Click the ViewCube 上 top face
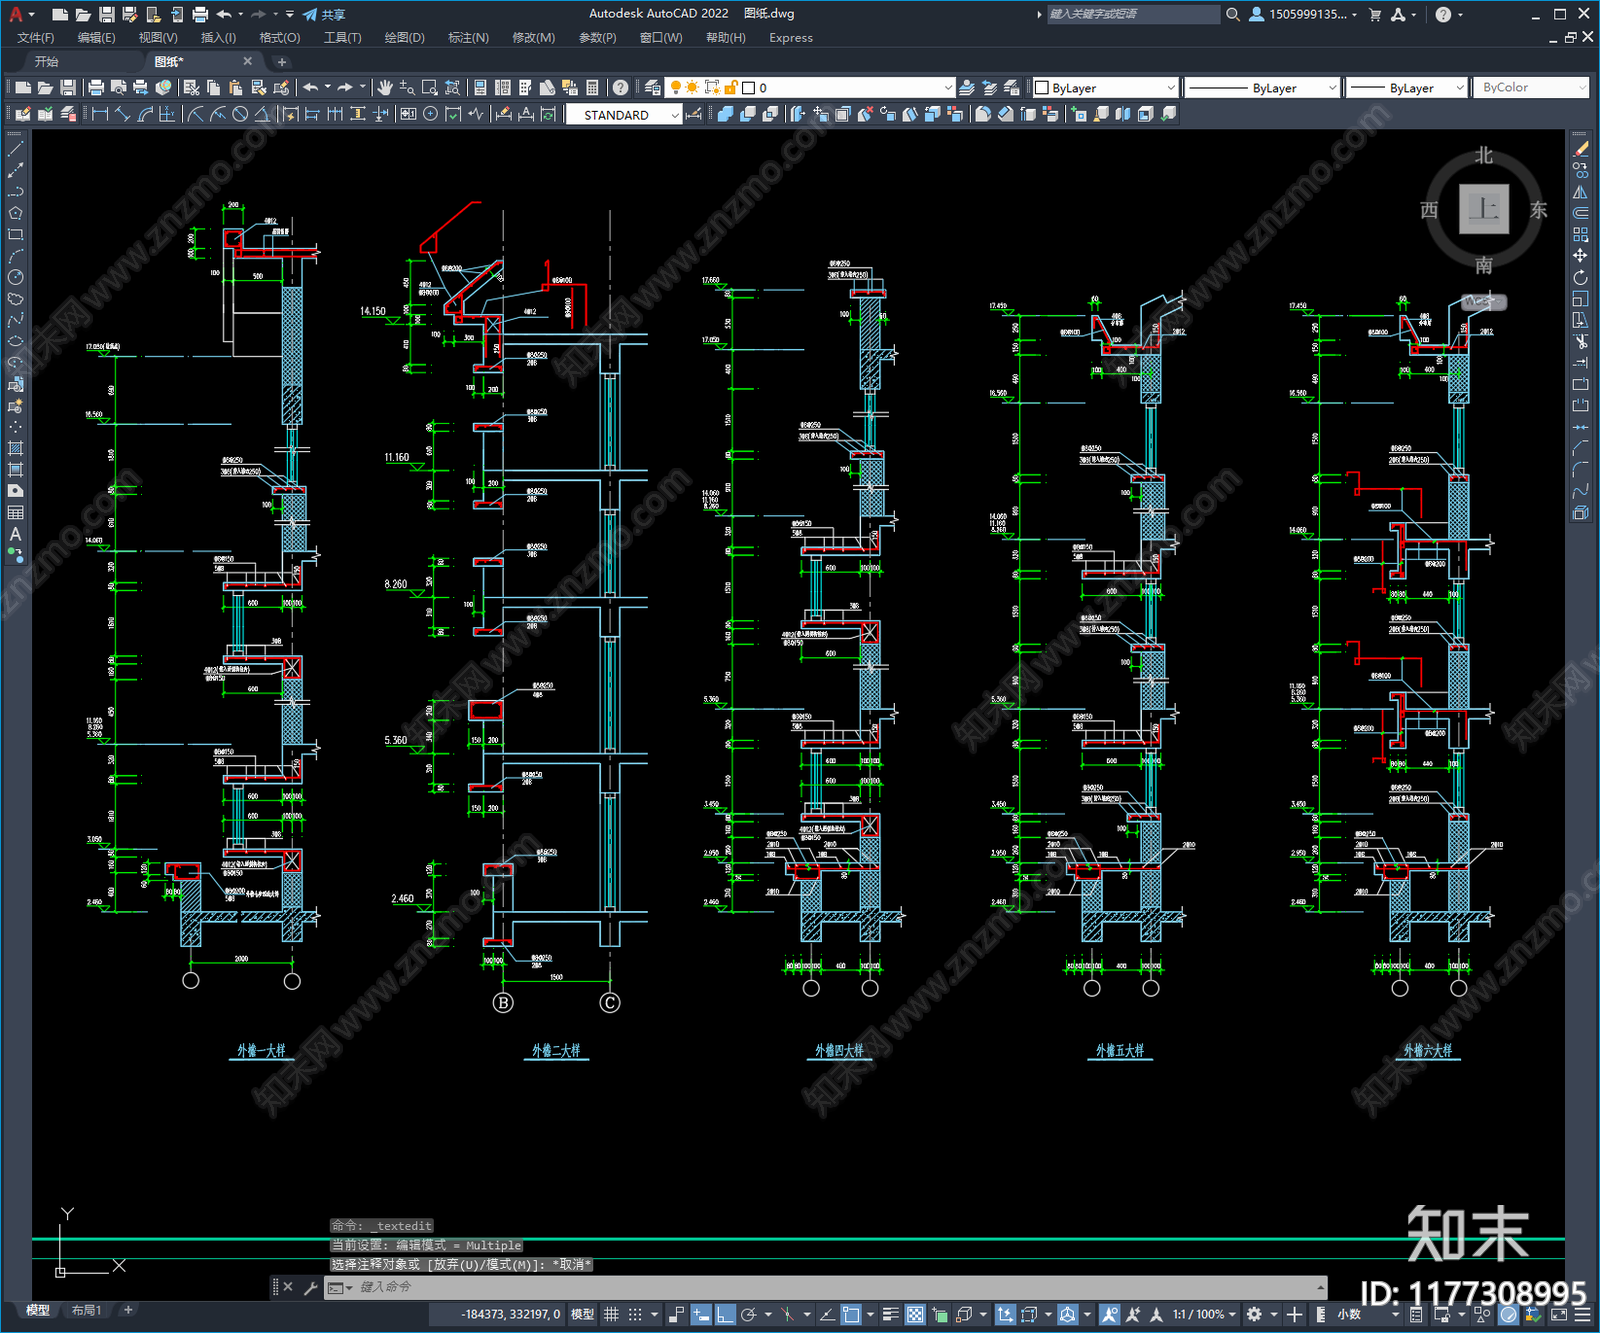 [x=1484, y=209]
